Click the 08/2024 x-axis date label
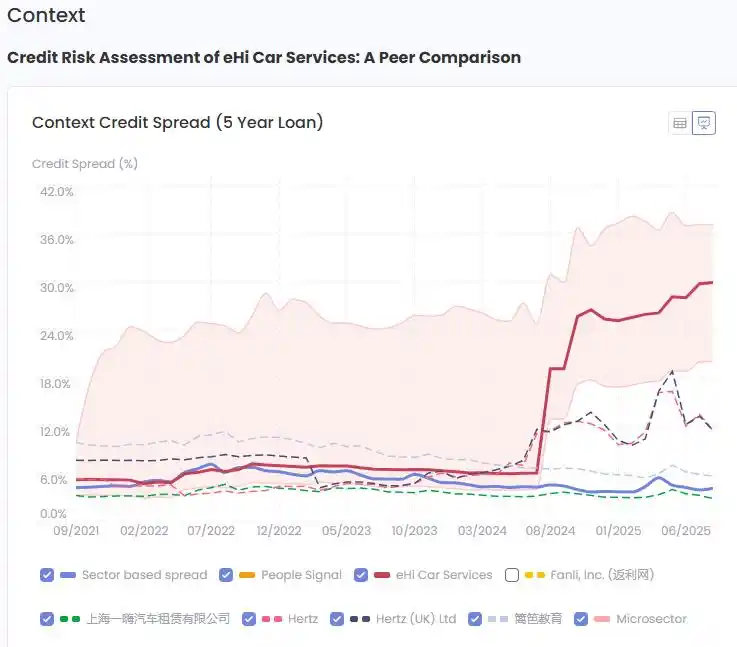This screenshot has width=737, height=647. (x=549, y=531)
